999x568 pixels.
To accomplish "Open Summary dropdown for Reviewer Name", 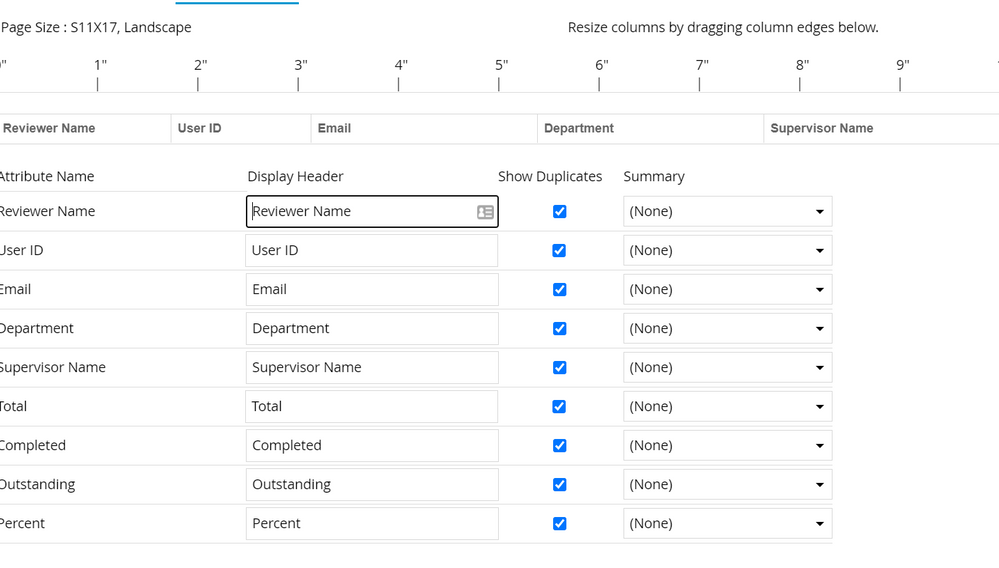I will click(x=727, y=212).
